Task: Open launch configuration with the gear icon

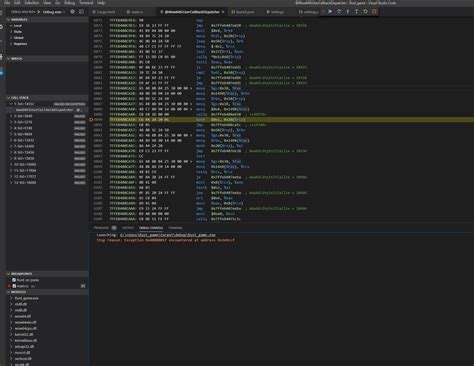Action: click(72, 12)
